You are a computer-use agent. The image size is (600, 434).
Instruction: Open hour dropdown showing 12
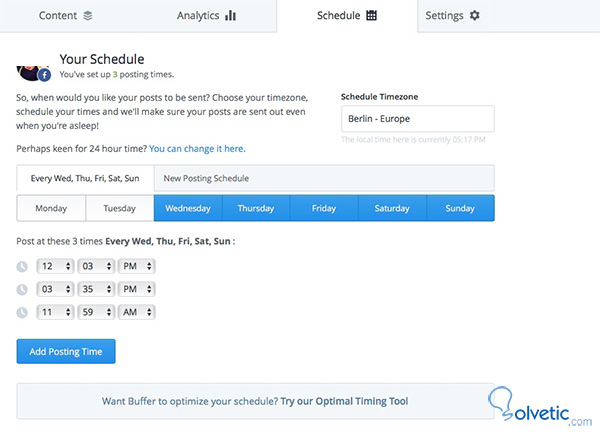click(54, 266)
